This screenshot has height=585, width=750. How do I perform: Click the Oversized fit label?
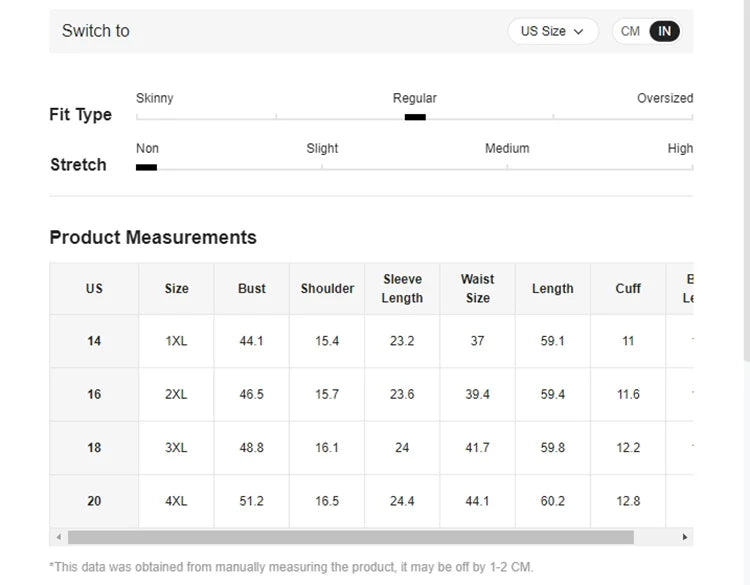[664, 98]
